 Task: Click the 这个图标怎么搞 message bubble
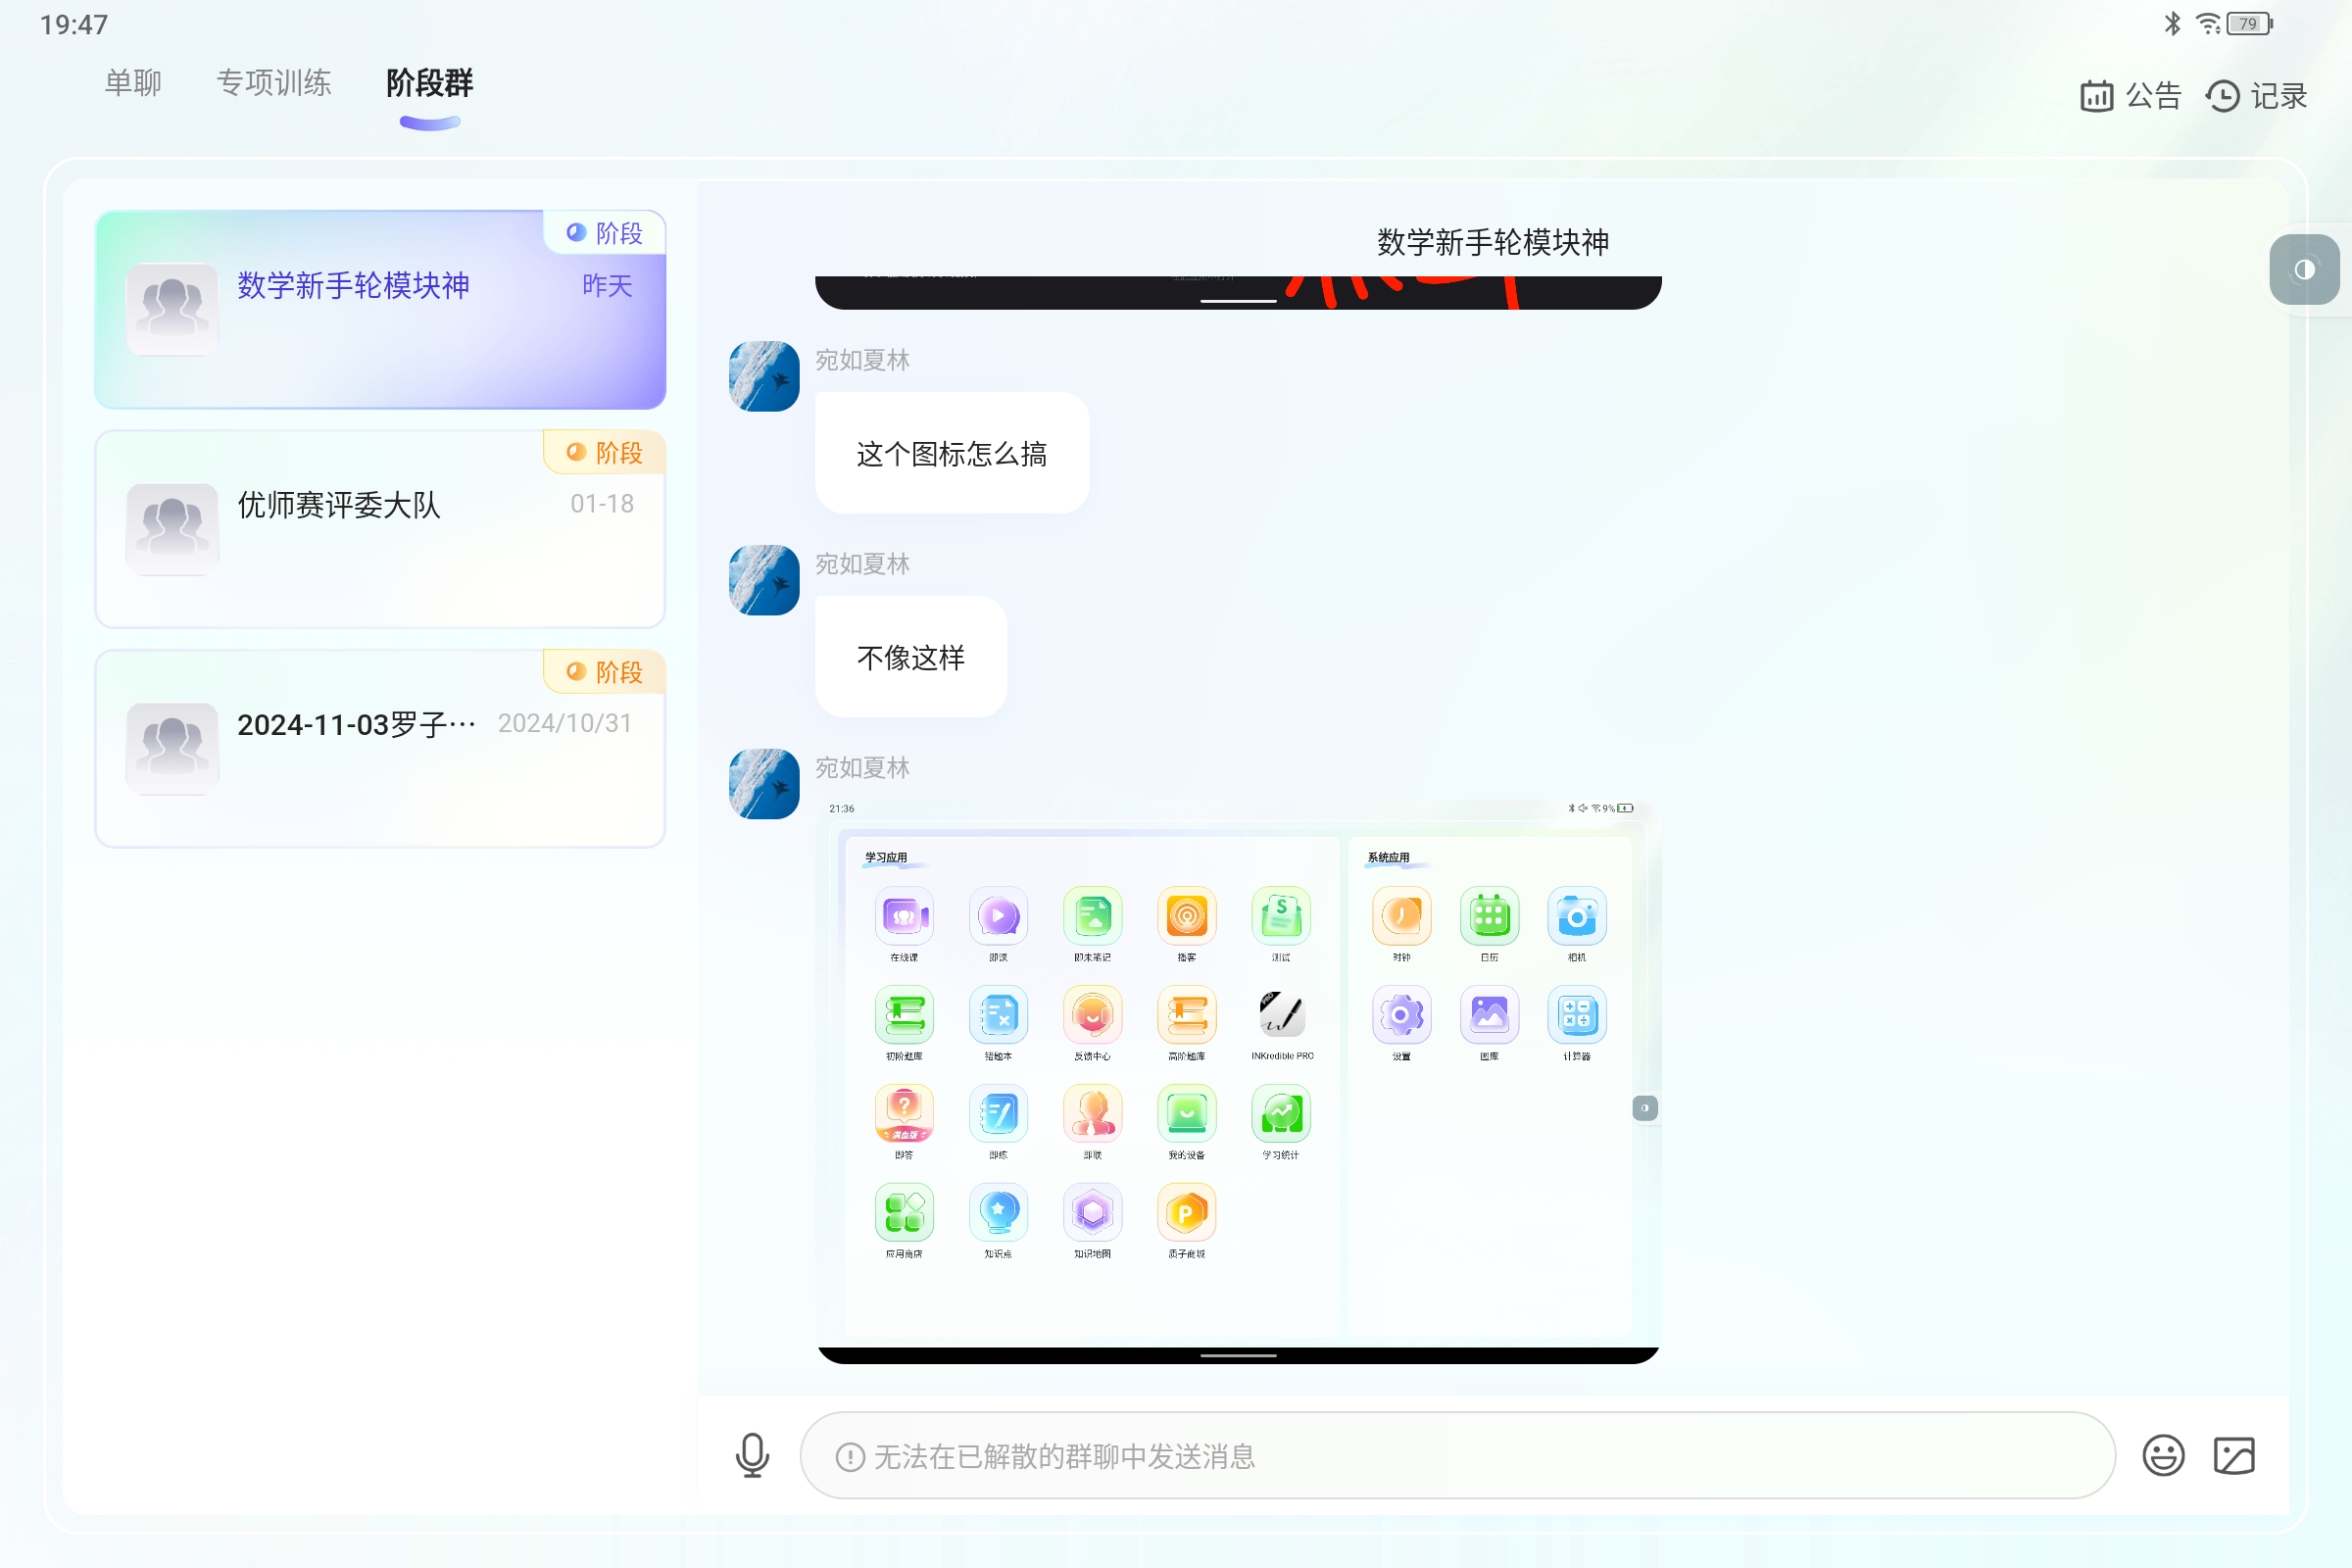(951, 452)
